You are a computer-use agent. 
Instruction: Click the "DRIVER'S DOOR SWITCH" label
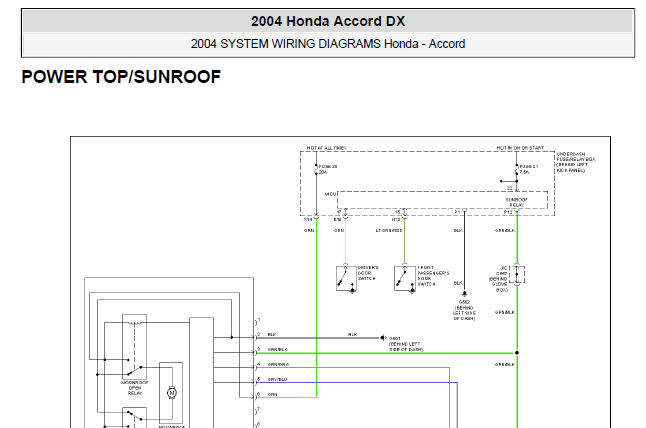[367, 273]
